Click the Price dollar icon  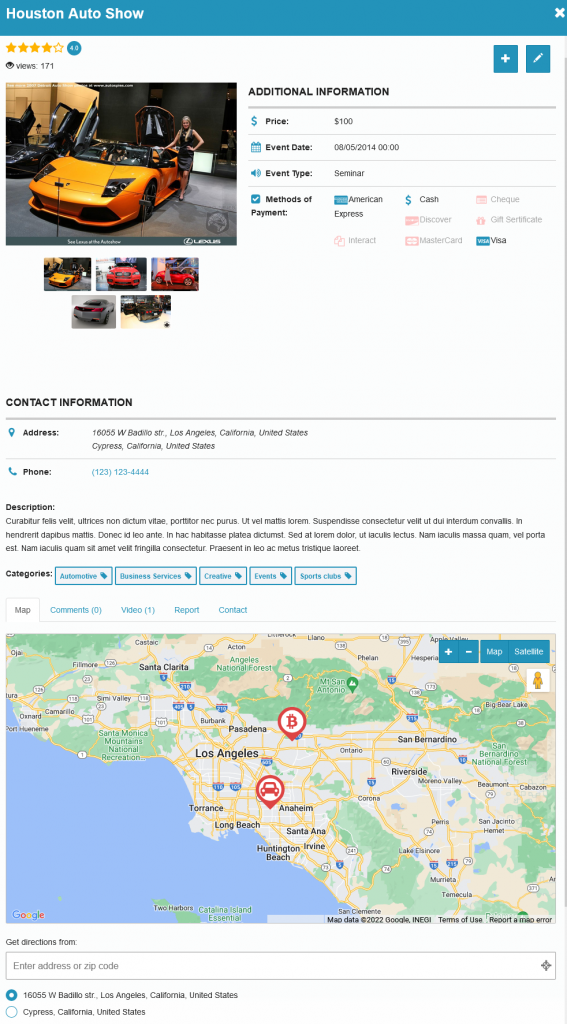tap(255, 121)
